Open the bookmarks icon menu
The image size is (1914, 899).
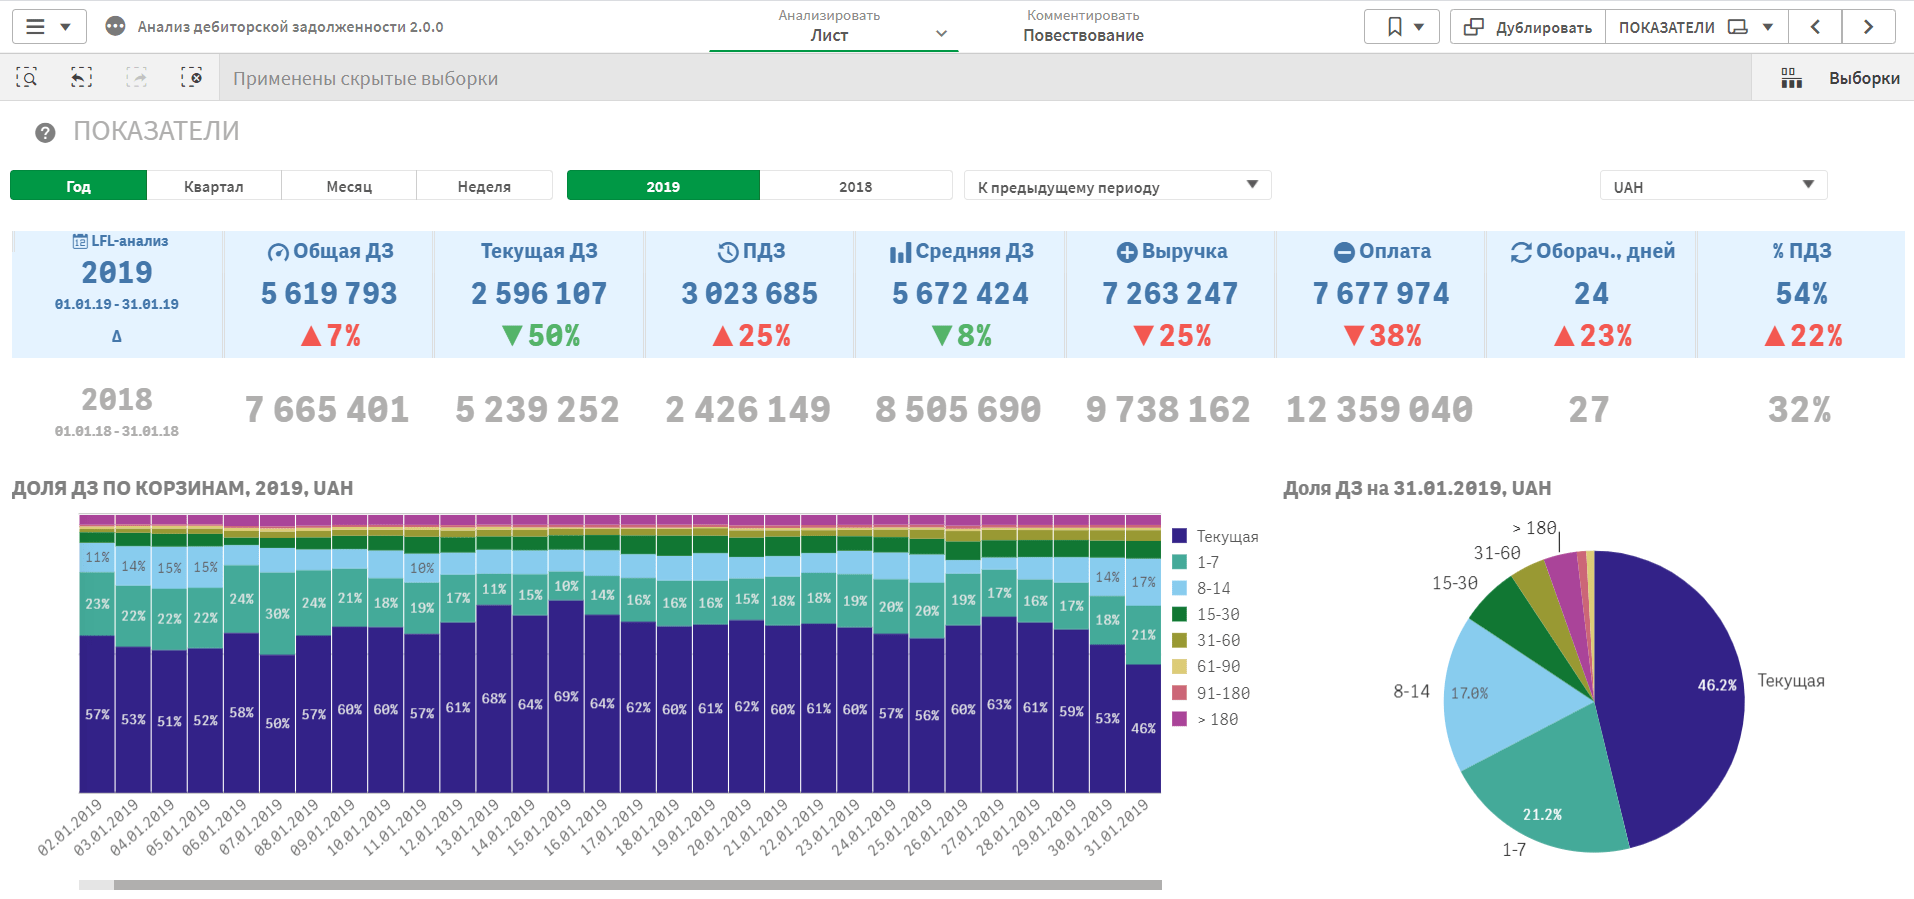click(x=1402, y=27)
